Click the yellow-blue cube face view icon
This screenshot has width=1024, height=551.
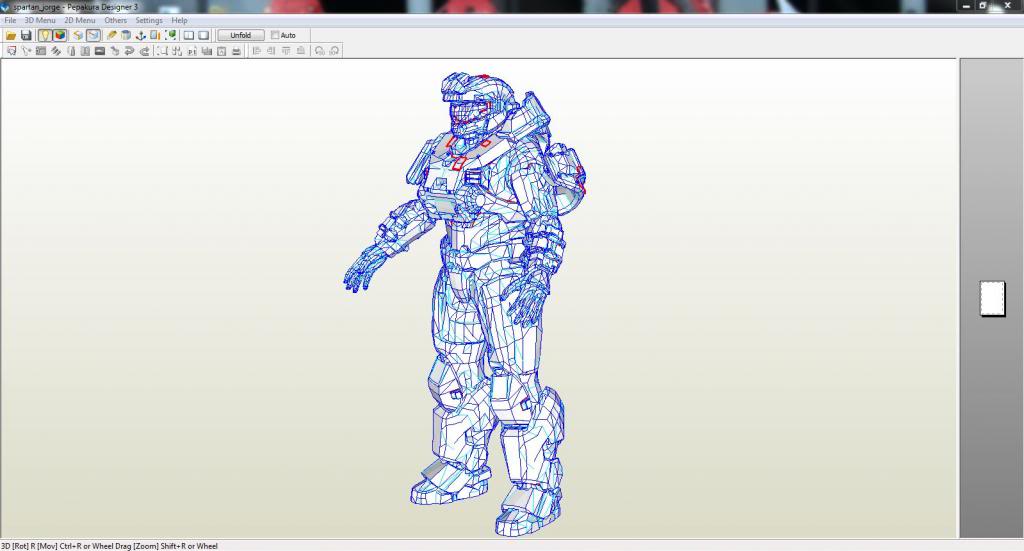point(78,35)
